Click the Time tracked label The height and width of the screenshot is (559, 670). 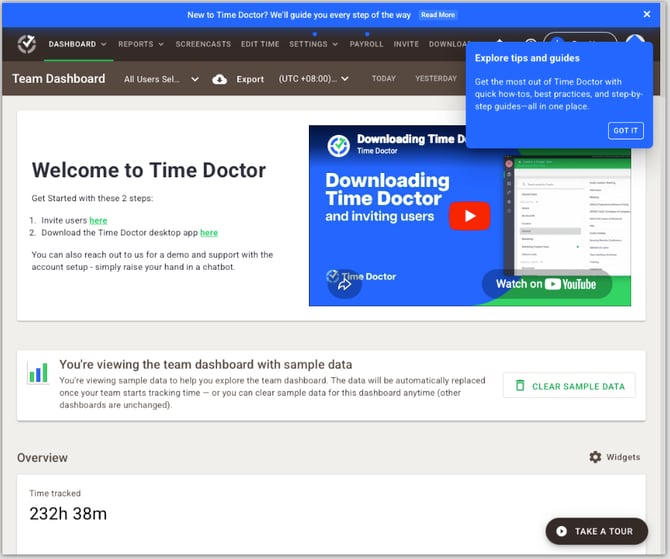coord(55,493)
